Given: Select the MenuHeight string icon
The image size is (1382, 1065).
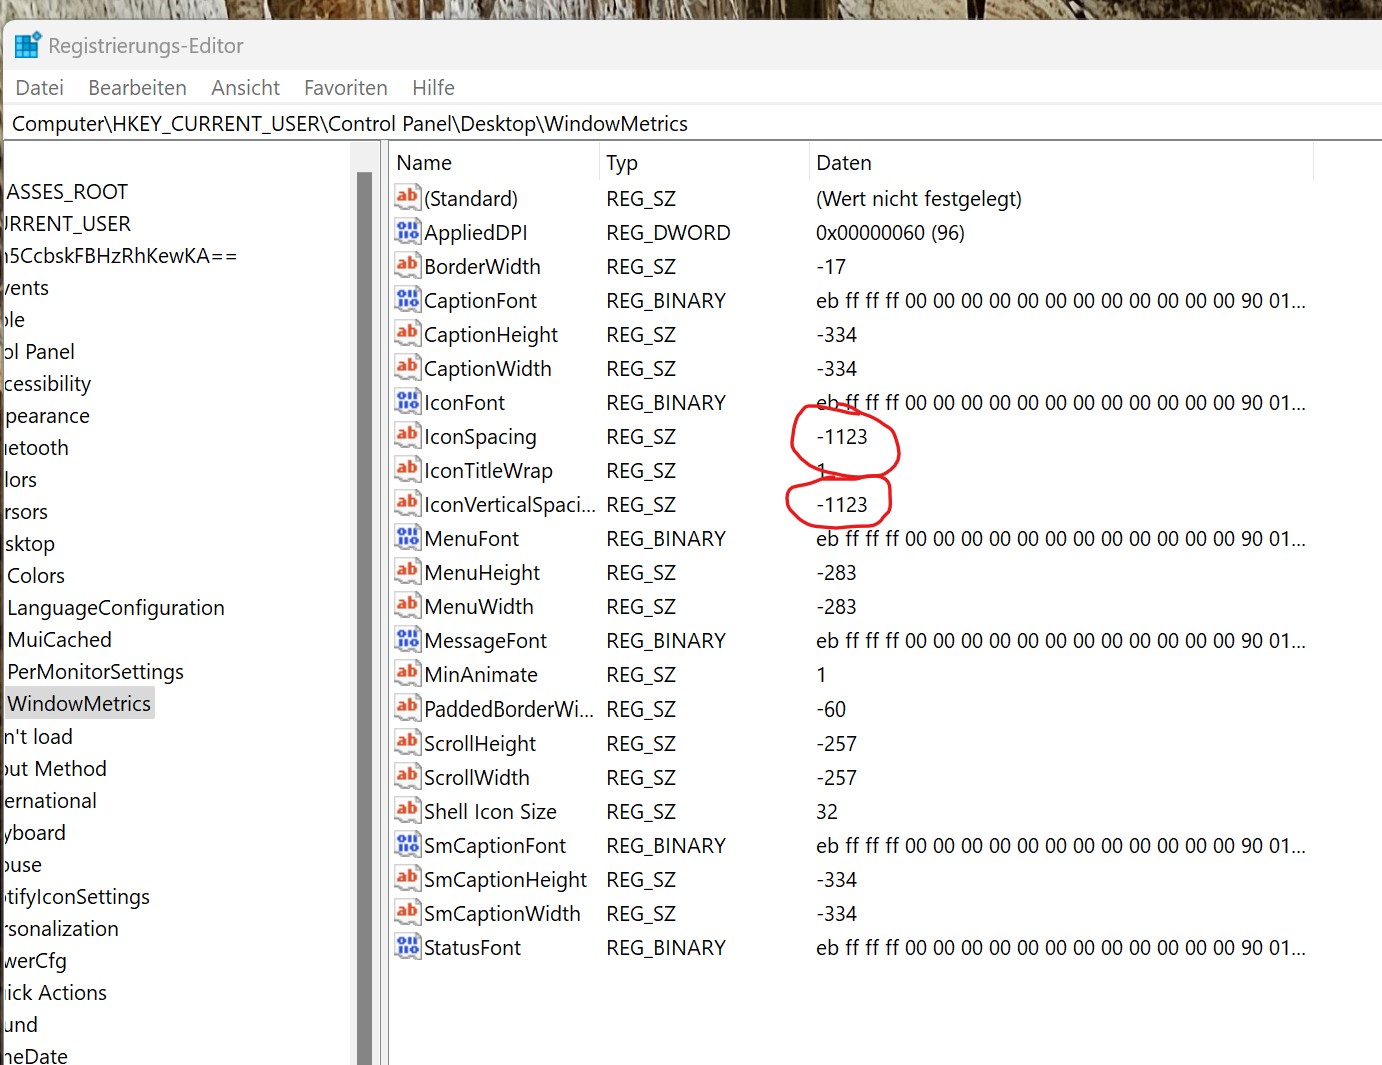Looking at the screenshot, I should point(407,571).
